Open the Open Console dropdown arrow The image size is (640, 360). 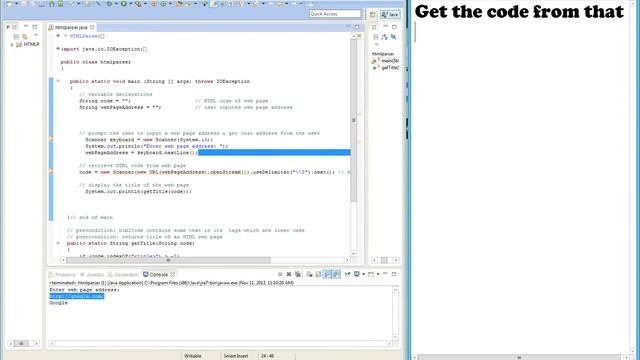click(378, 274)
